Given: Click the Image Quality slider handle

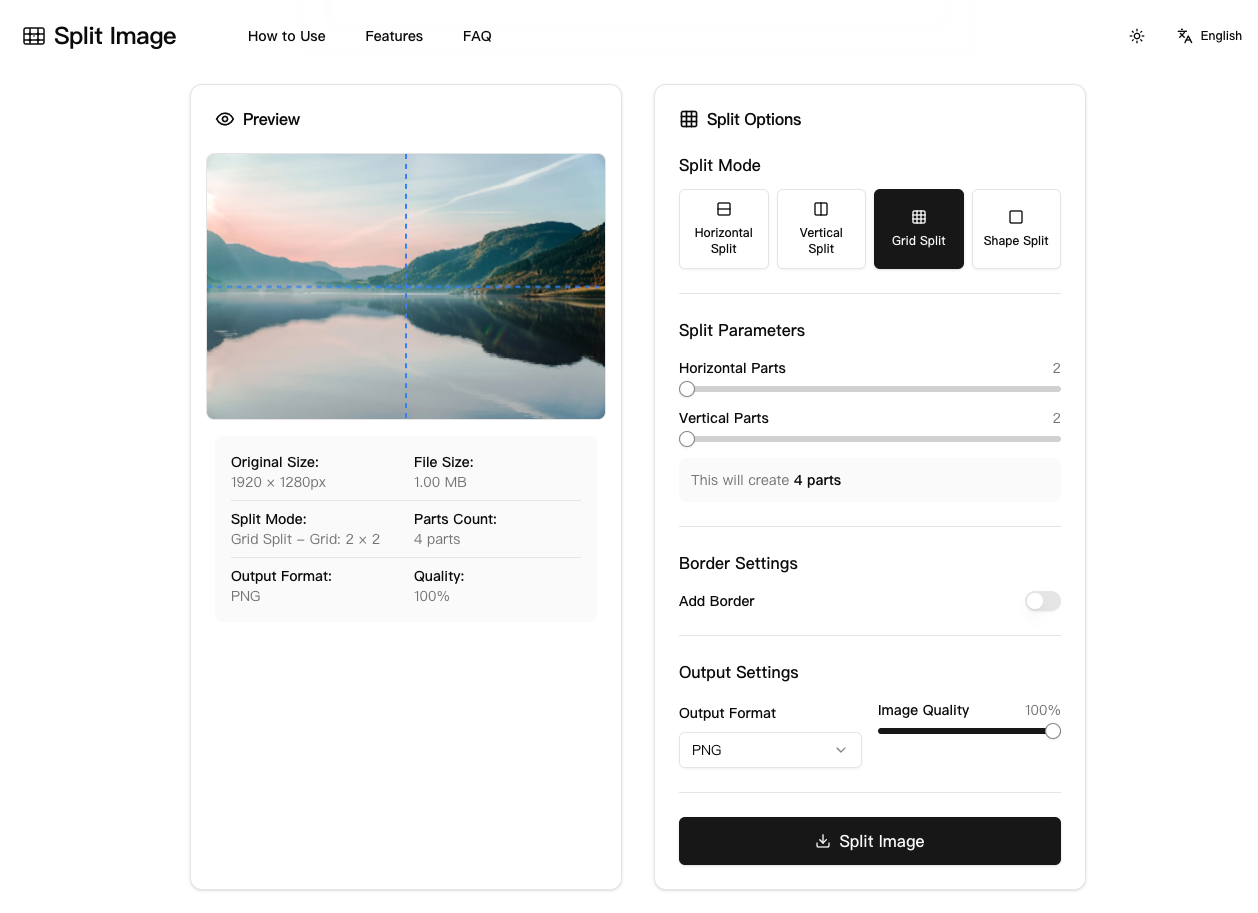Looking at the screenshot, I should pyautogui.click(x=1053, y=731).
